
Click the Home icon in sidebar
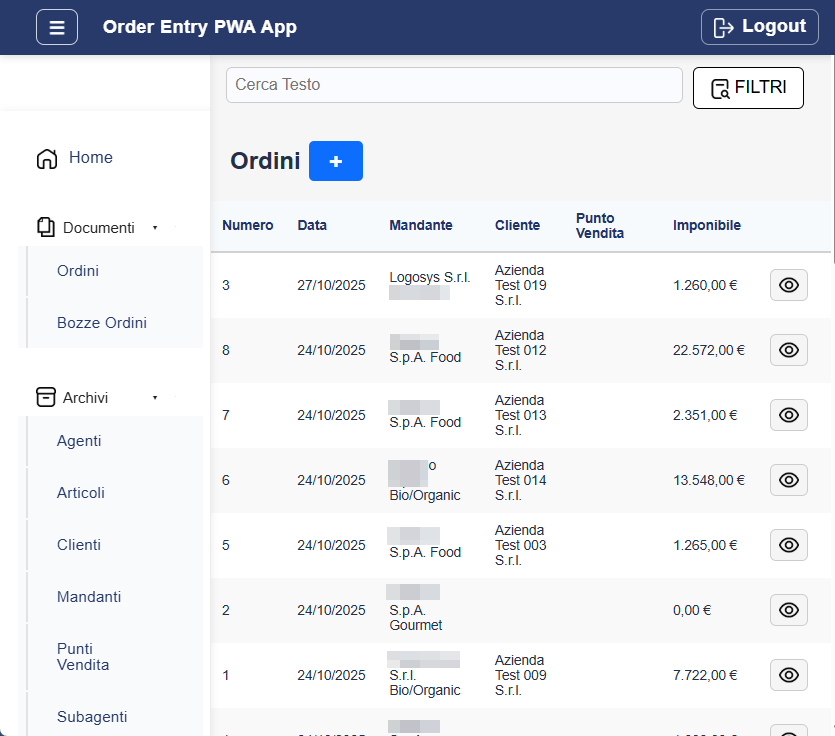47,159
